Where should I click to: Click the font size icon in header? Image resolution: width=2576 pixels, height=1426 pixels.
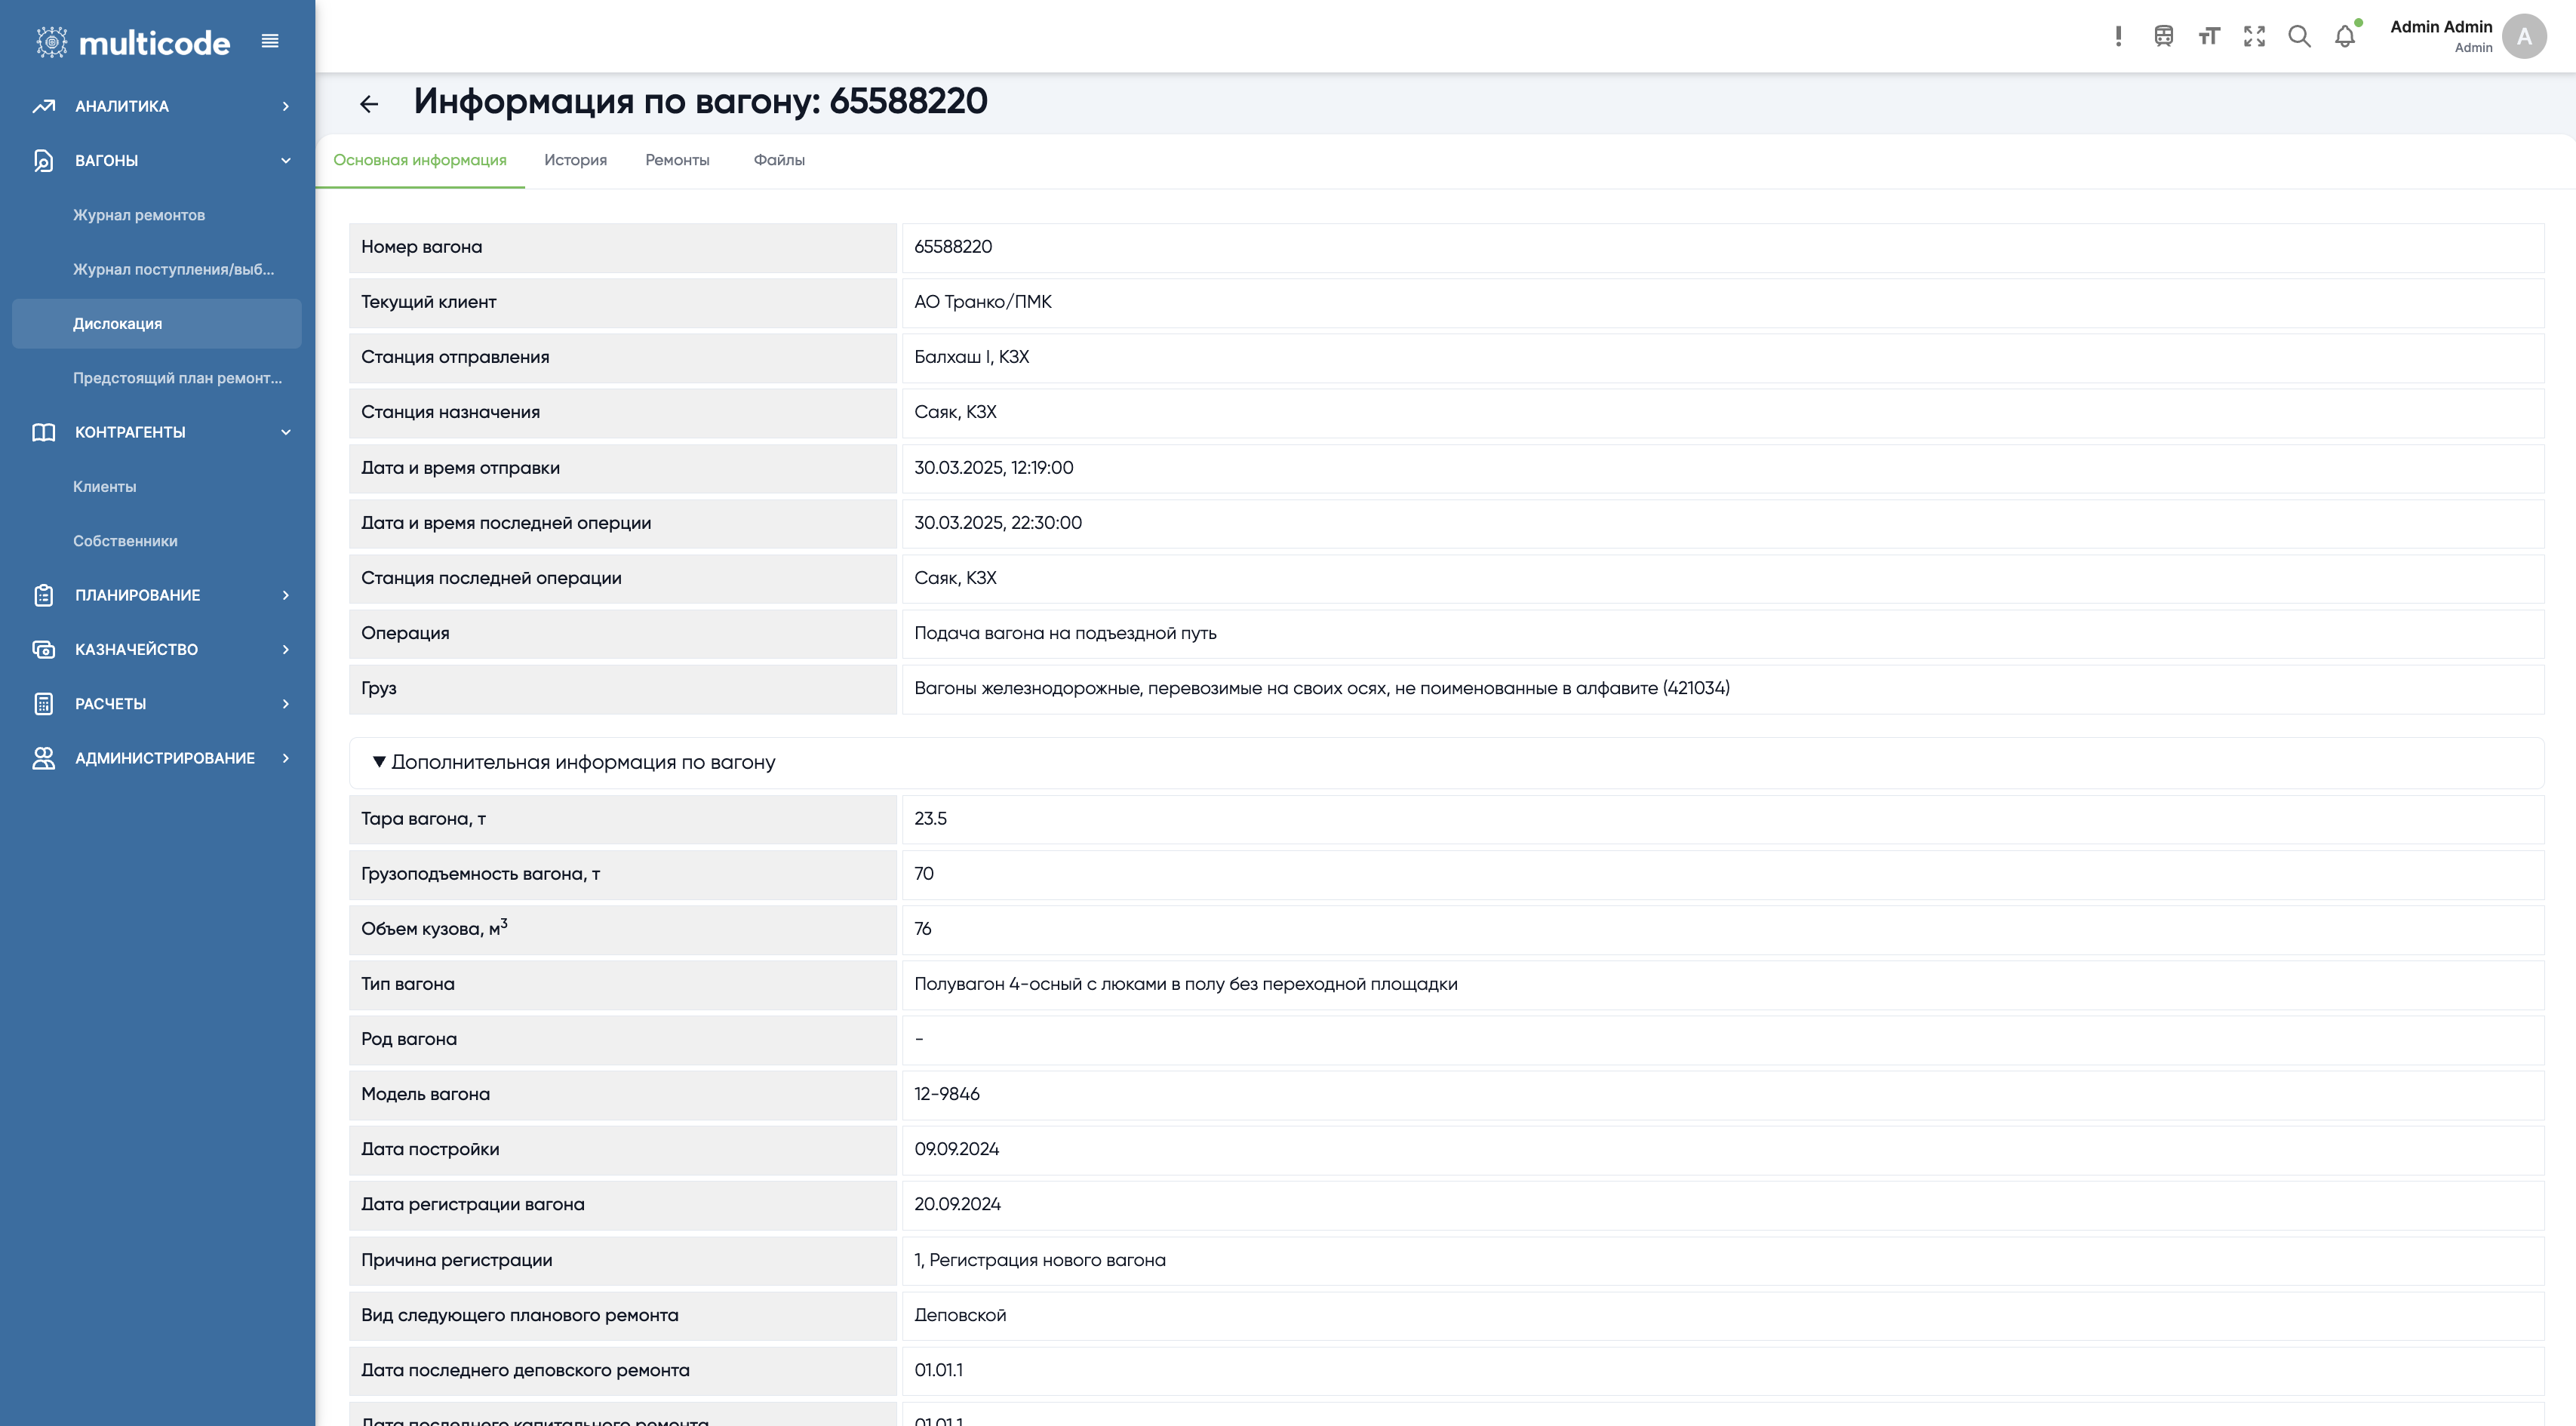tap(2209, 37)
